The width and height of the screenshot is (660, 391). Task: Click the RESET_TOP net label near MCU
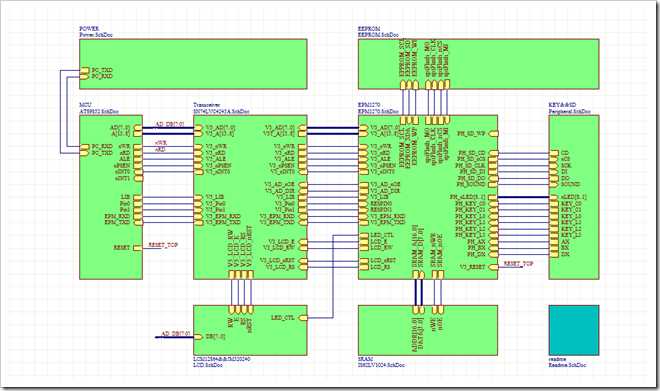point(164,245)
